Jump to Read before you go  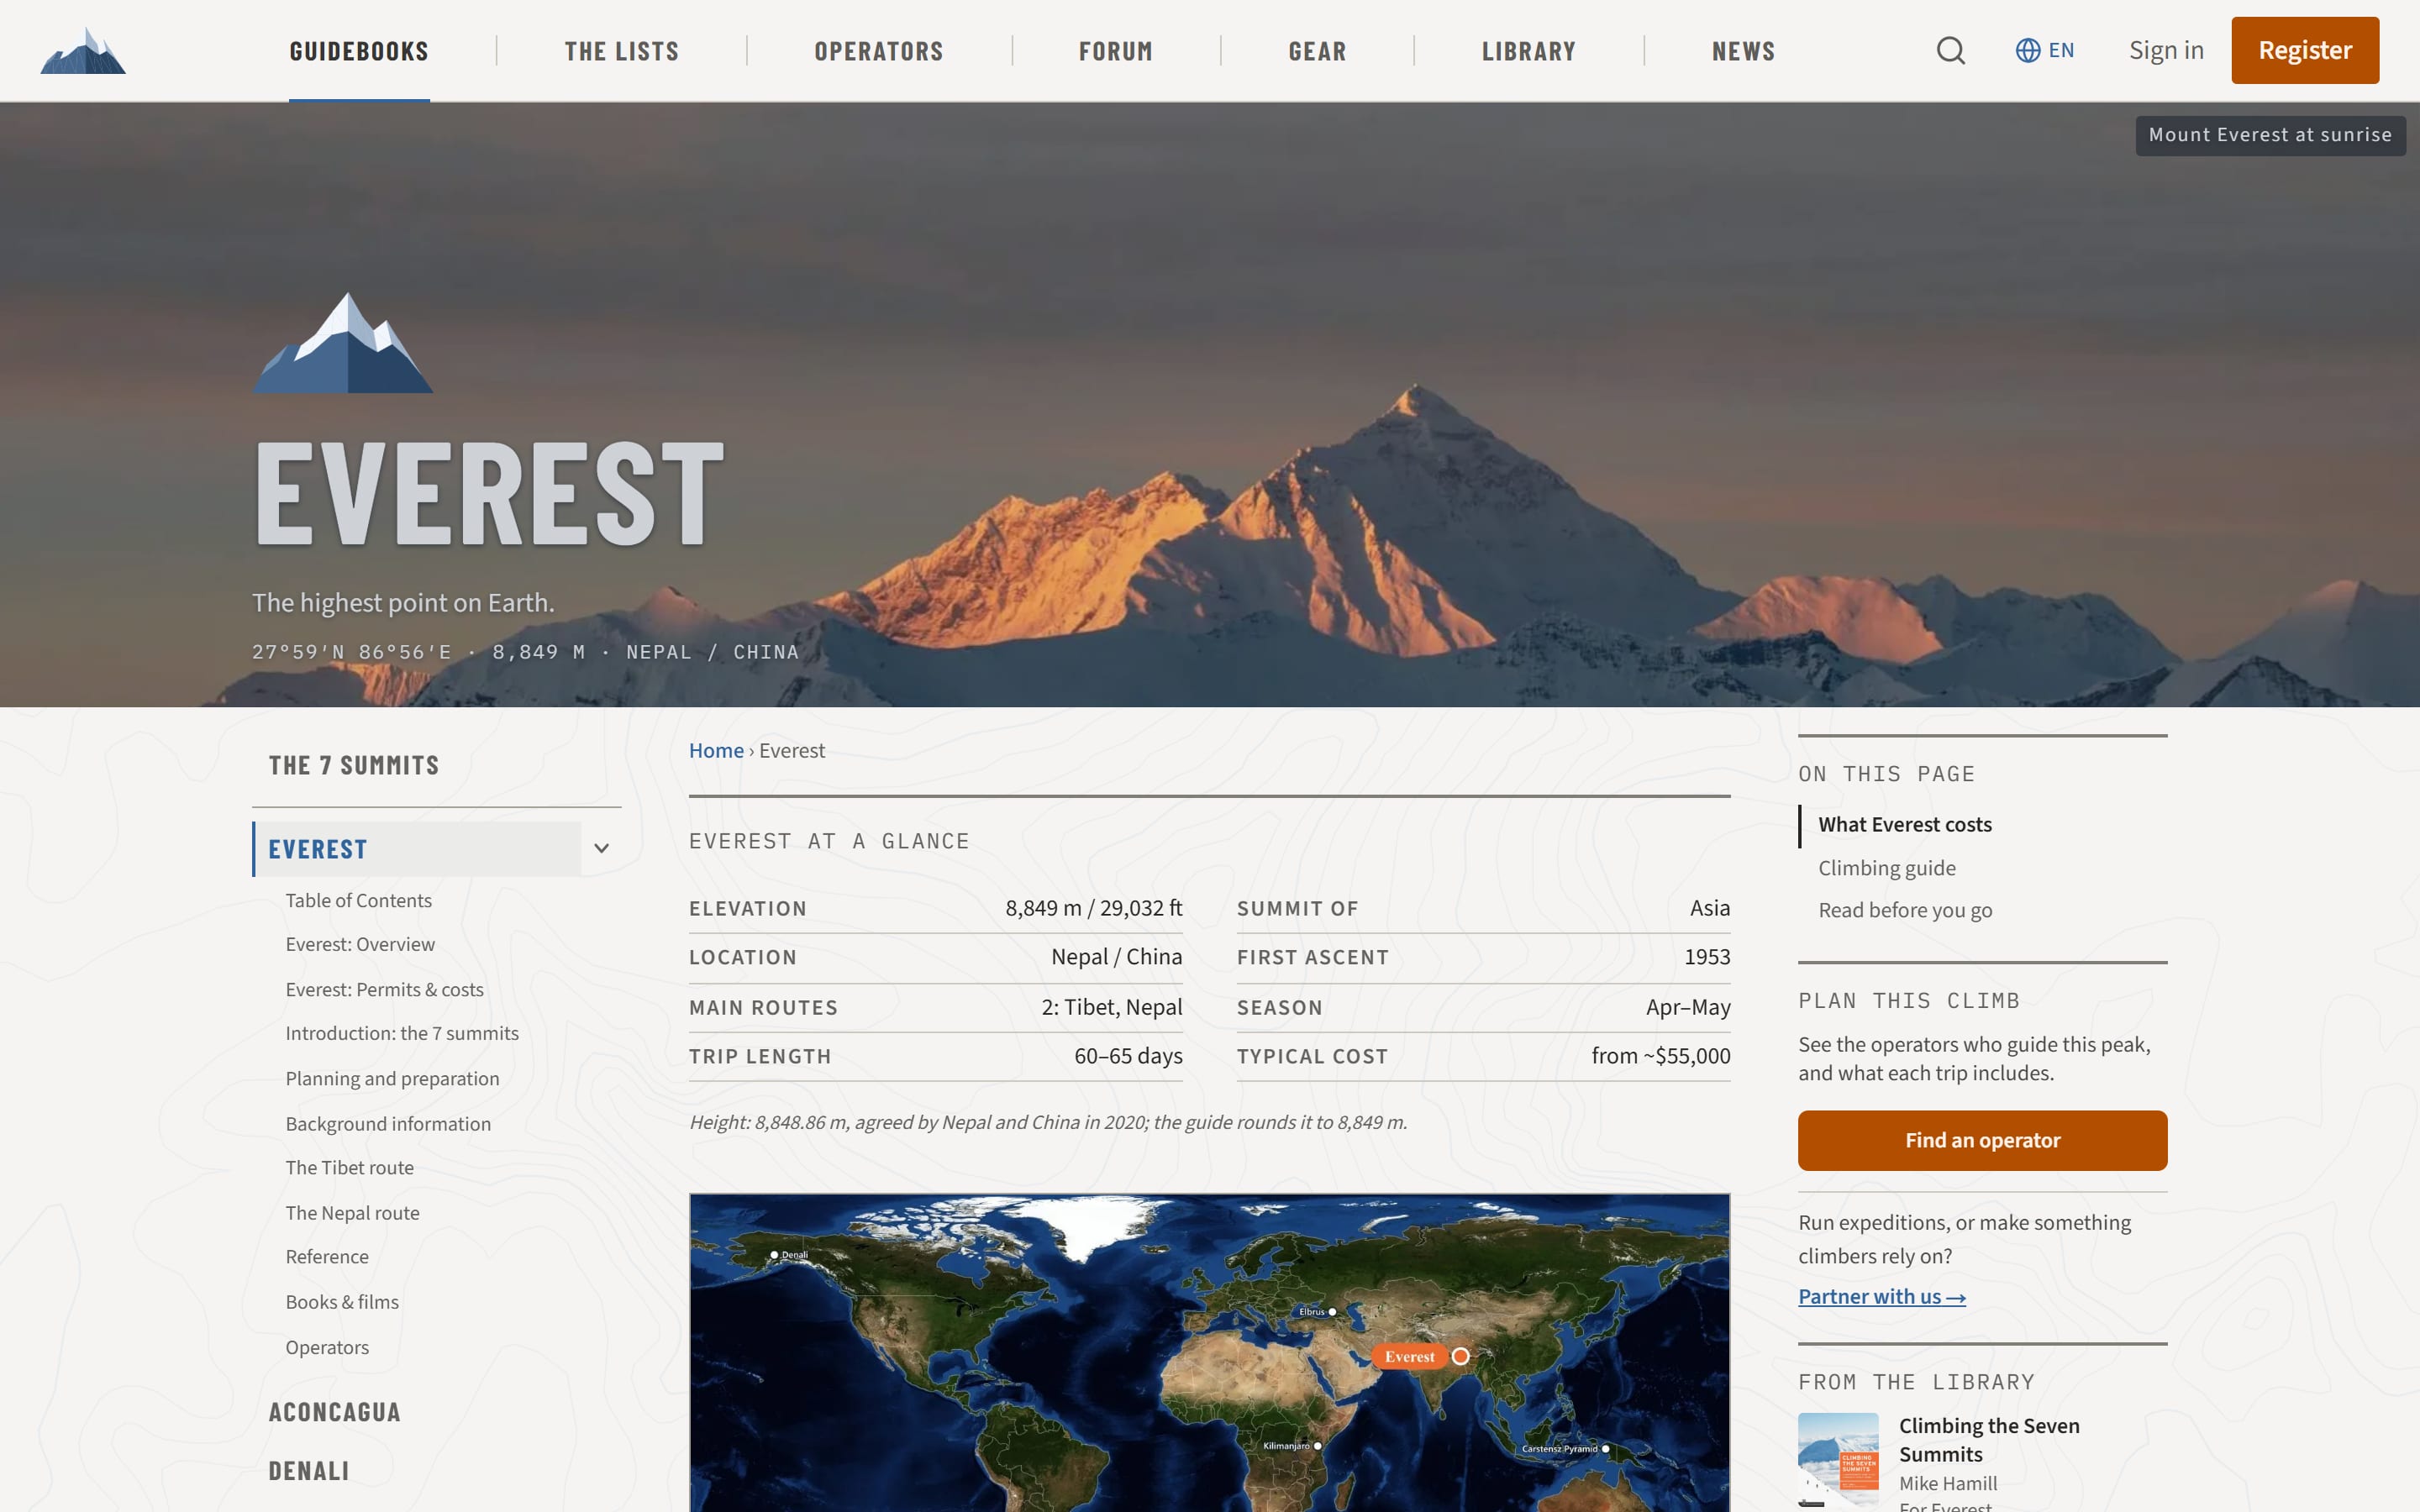pyautogui.click(x=1905, y=910)
